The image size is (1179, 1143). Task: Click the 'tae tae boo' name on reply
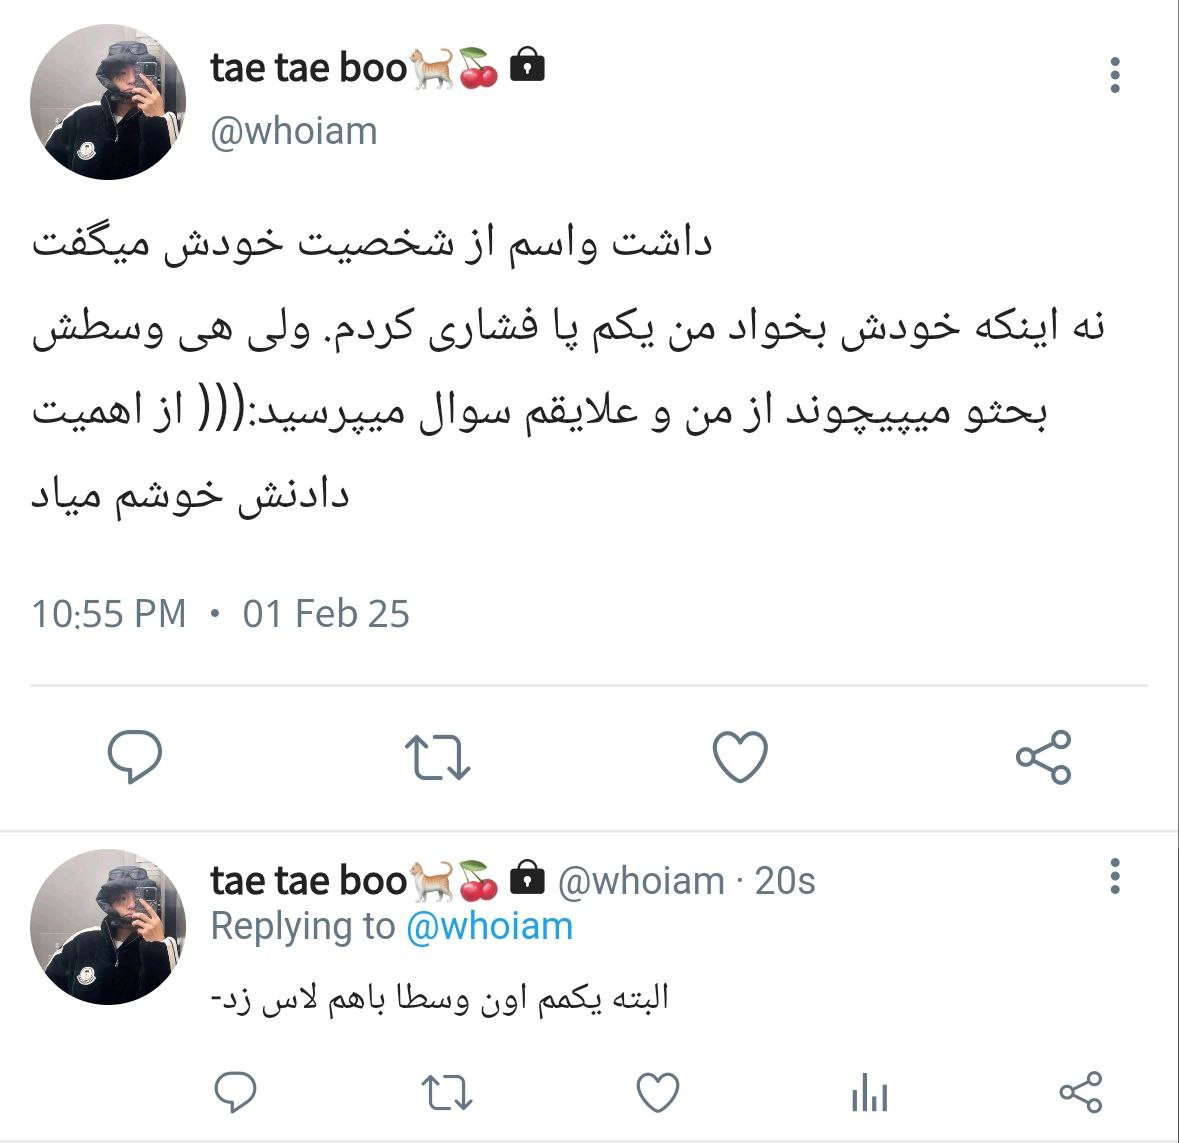point(308,881)
